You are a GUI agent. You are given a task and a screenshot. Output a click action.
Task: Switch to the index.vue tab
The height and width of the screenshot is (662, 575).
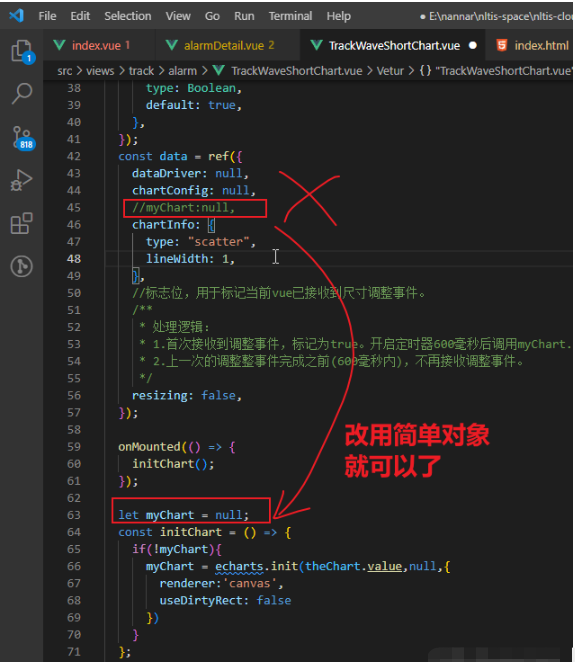tap(99, 45)
